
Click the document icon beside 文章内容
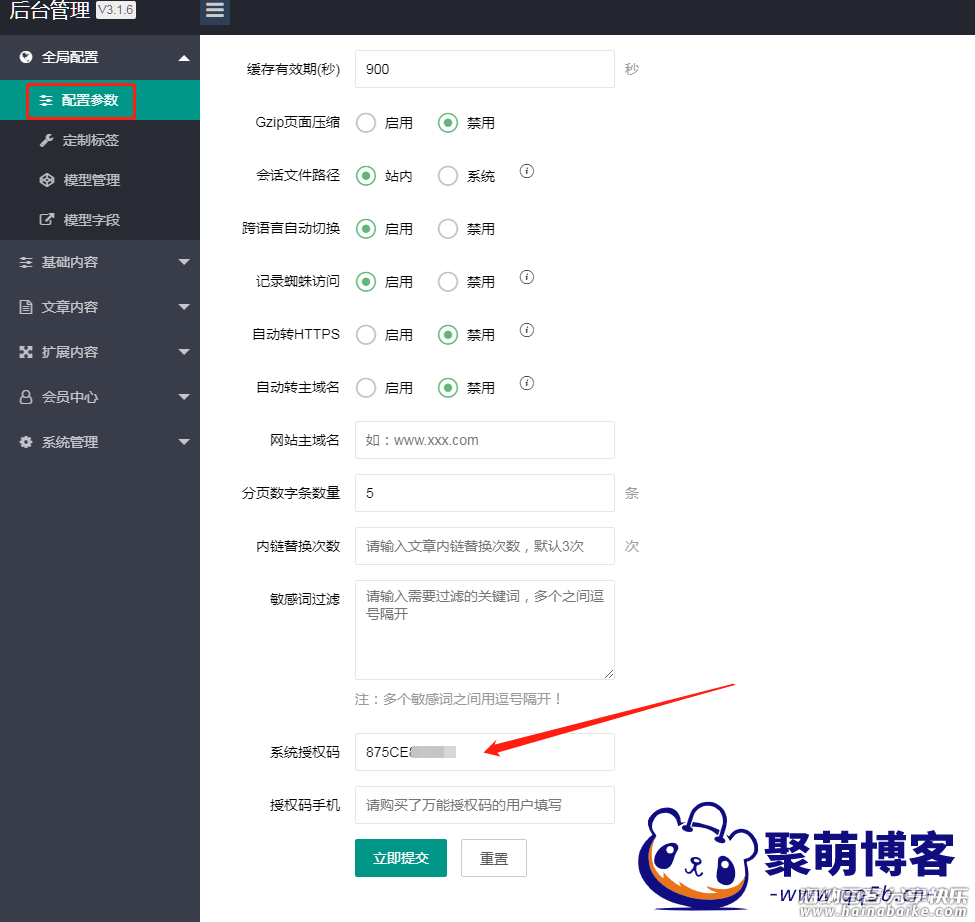(x=25, y=307)
